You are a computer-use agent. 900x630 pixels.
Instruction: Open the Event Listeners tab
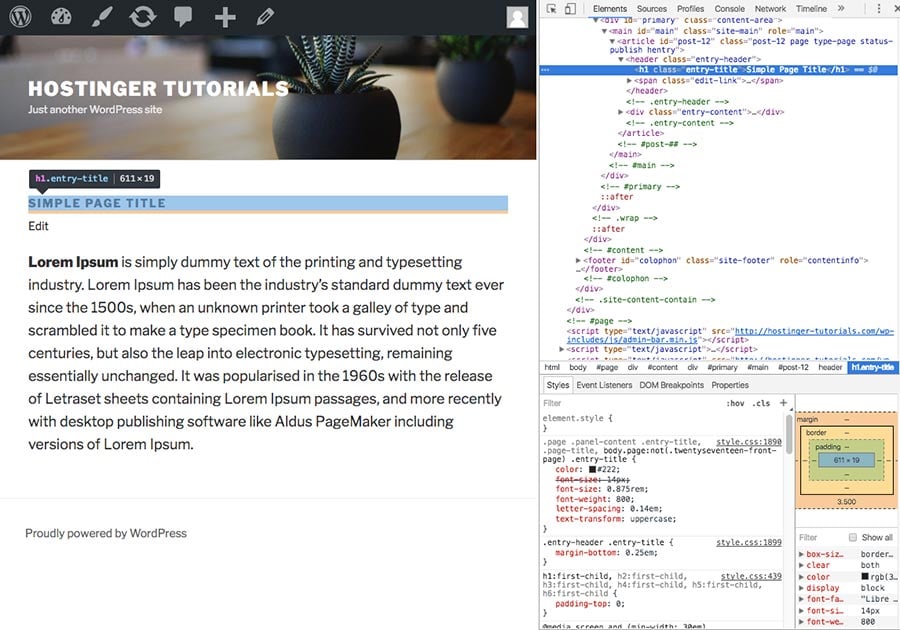tap(602, 386)
